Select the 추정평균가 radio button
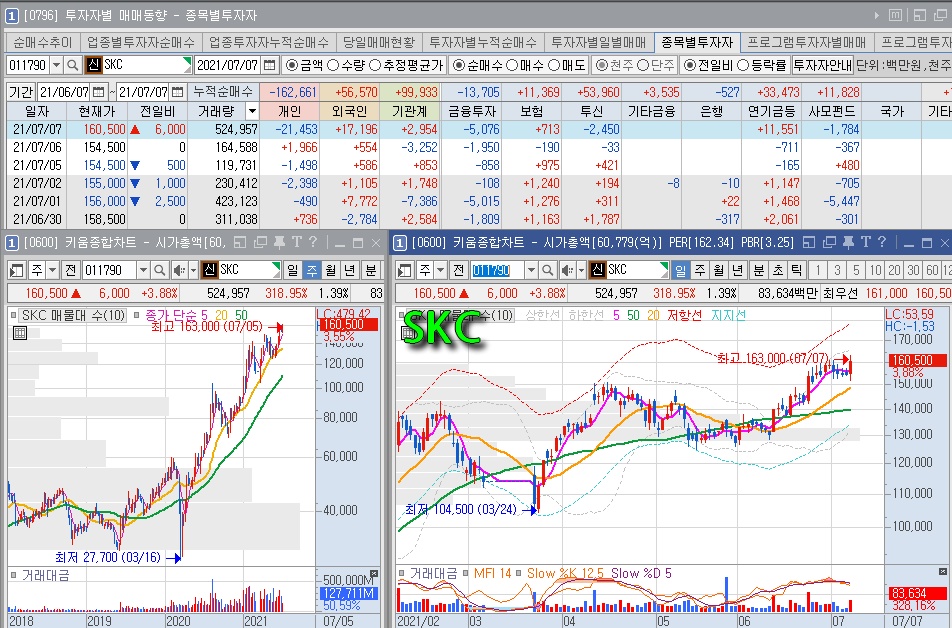Image resolution: width=952 pixels, height=628 pixels. pos(375,65)
